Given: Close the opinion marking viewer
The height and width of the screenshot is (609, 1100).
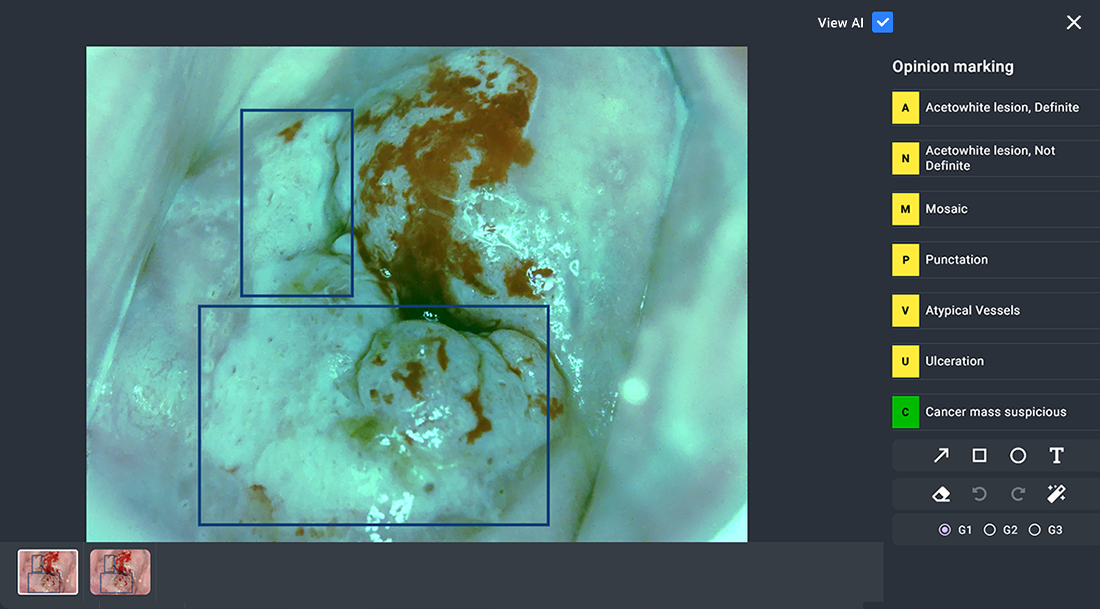Looking at the screenshot, I should 1074,22.
